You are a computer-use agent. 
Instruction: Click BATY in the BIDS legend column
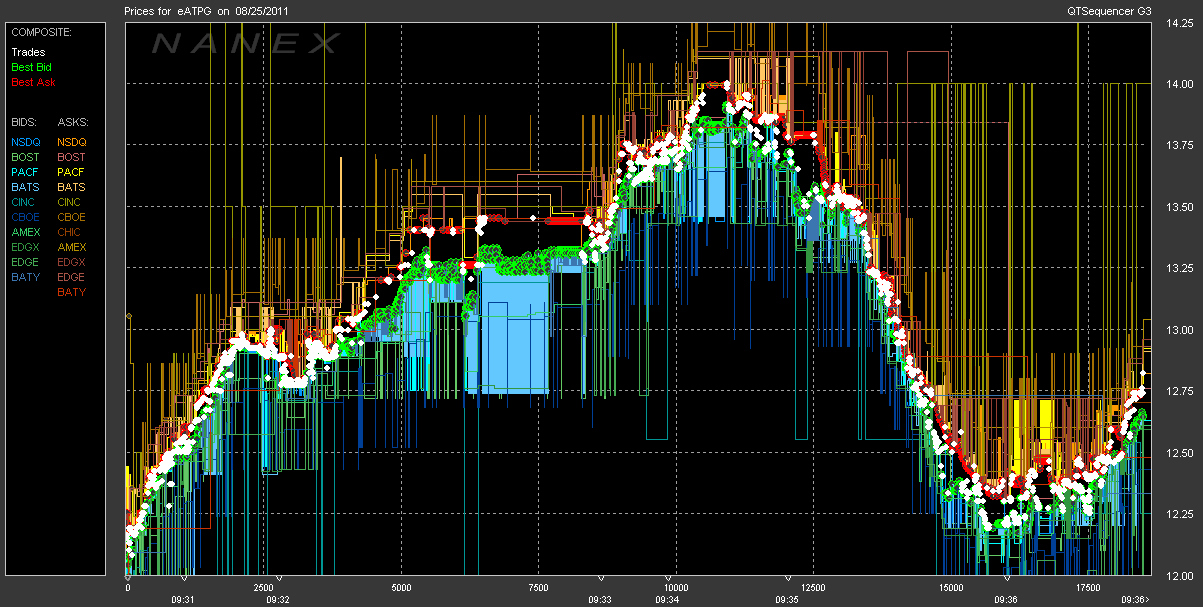[25, 277]
